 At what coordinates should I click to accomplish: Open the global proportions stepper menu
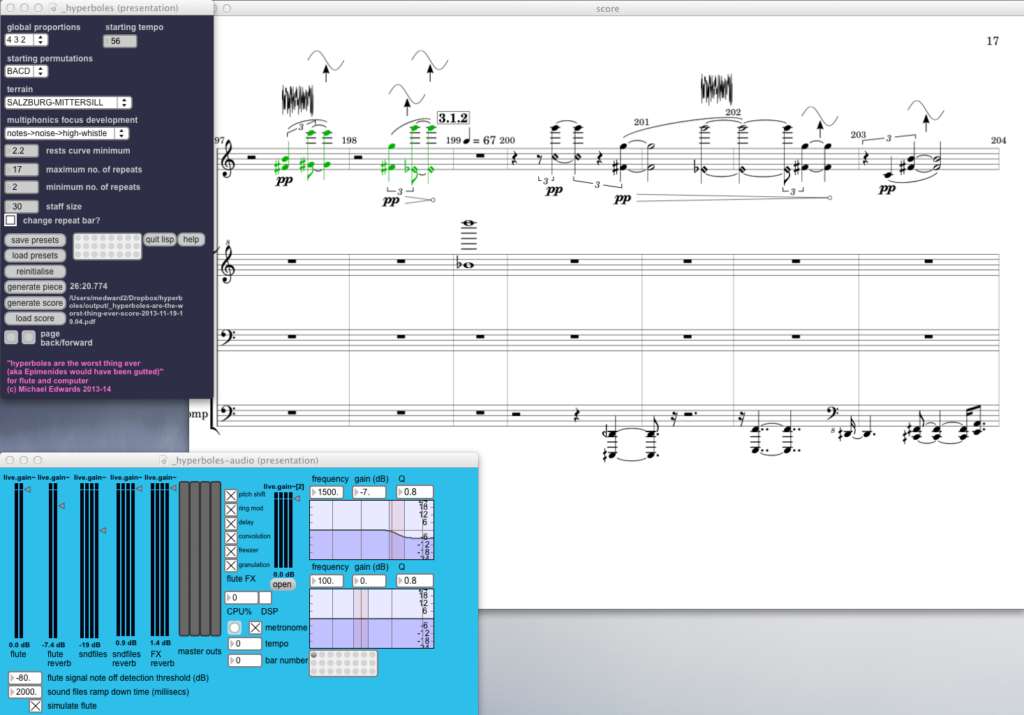26,40
